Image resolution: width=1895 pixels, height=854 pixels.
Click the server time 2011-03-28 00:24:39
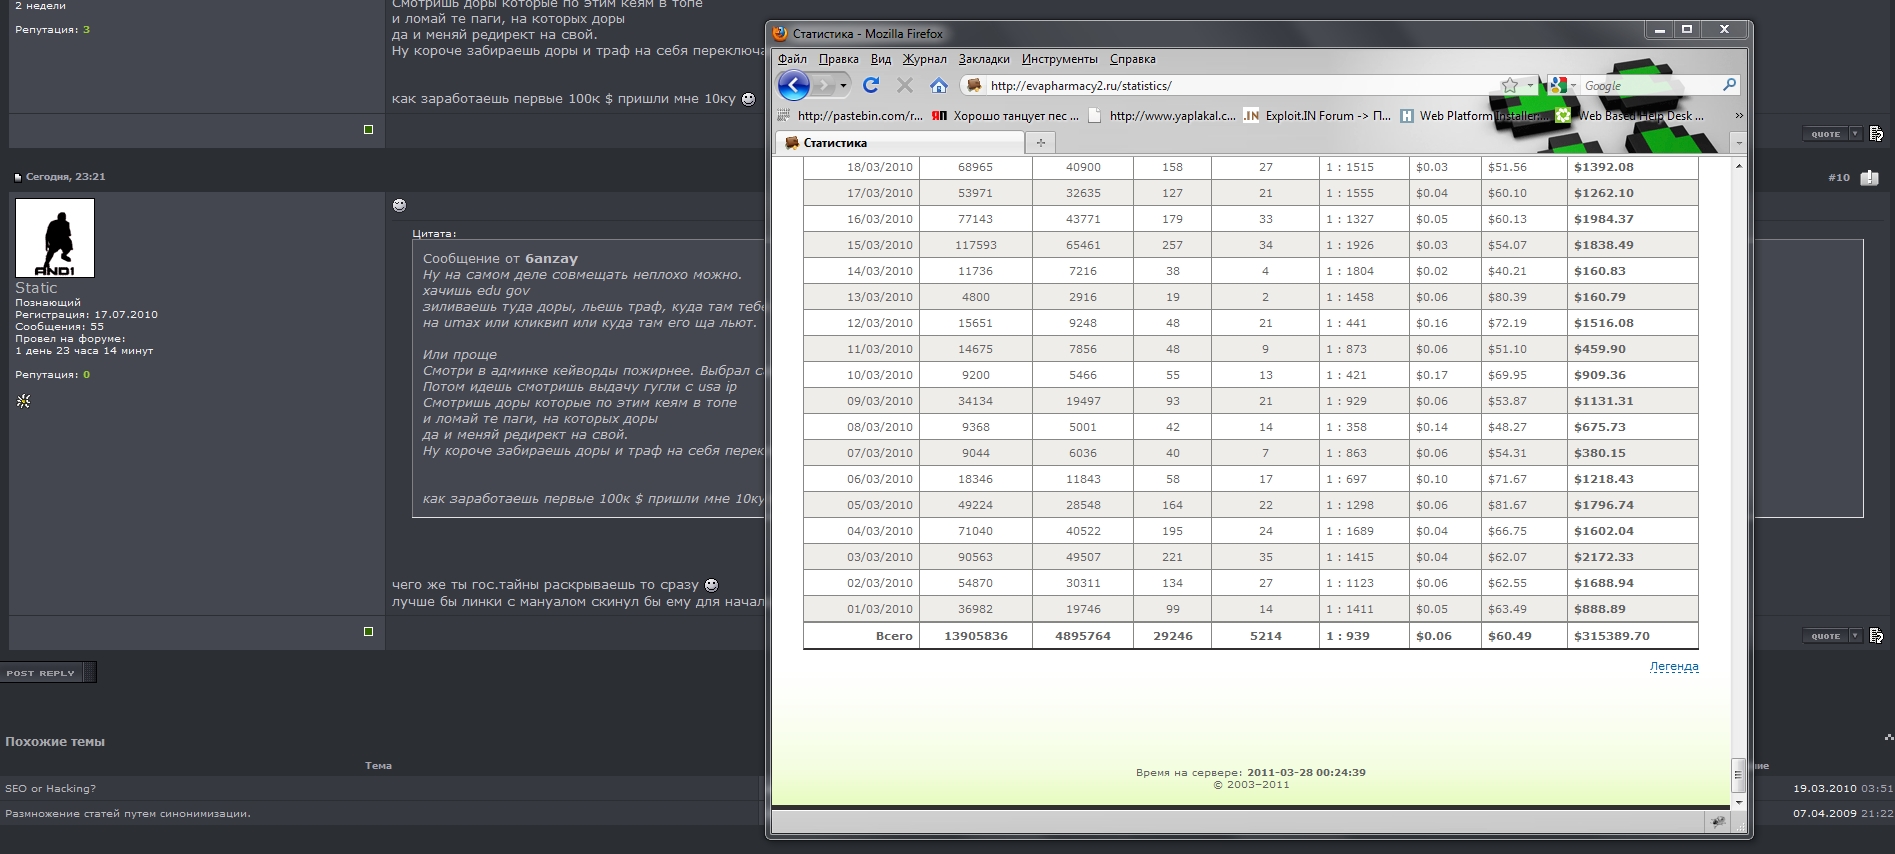(x=1306, y=772)
